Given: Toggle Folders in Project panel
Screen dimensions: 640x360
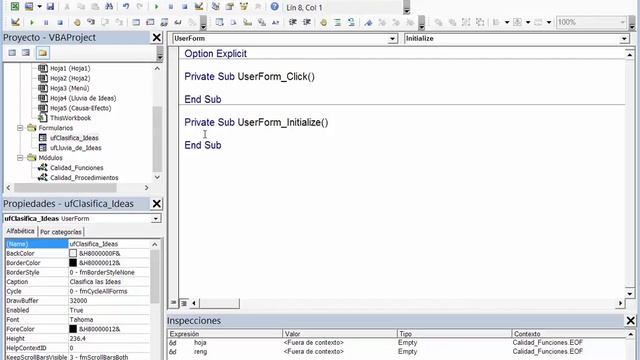Looking at the screenshot, I should (x=43, y=53).
